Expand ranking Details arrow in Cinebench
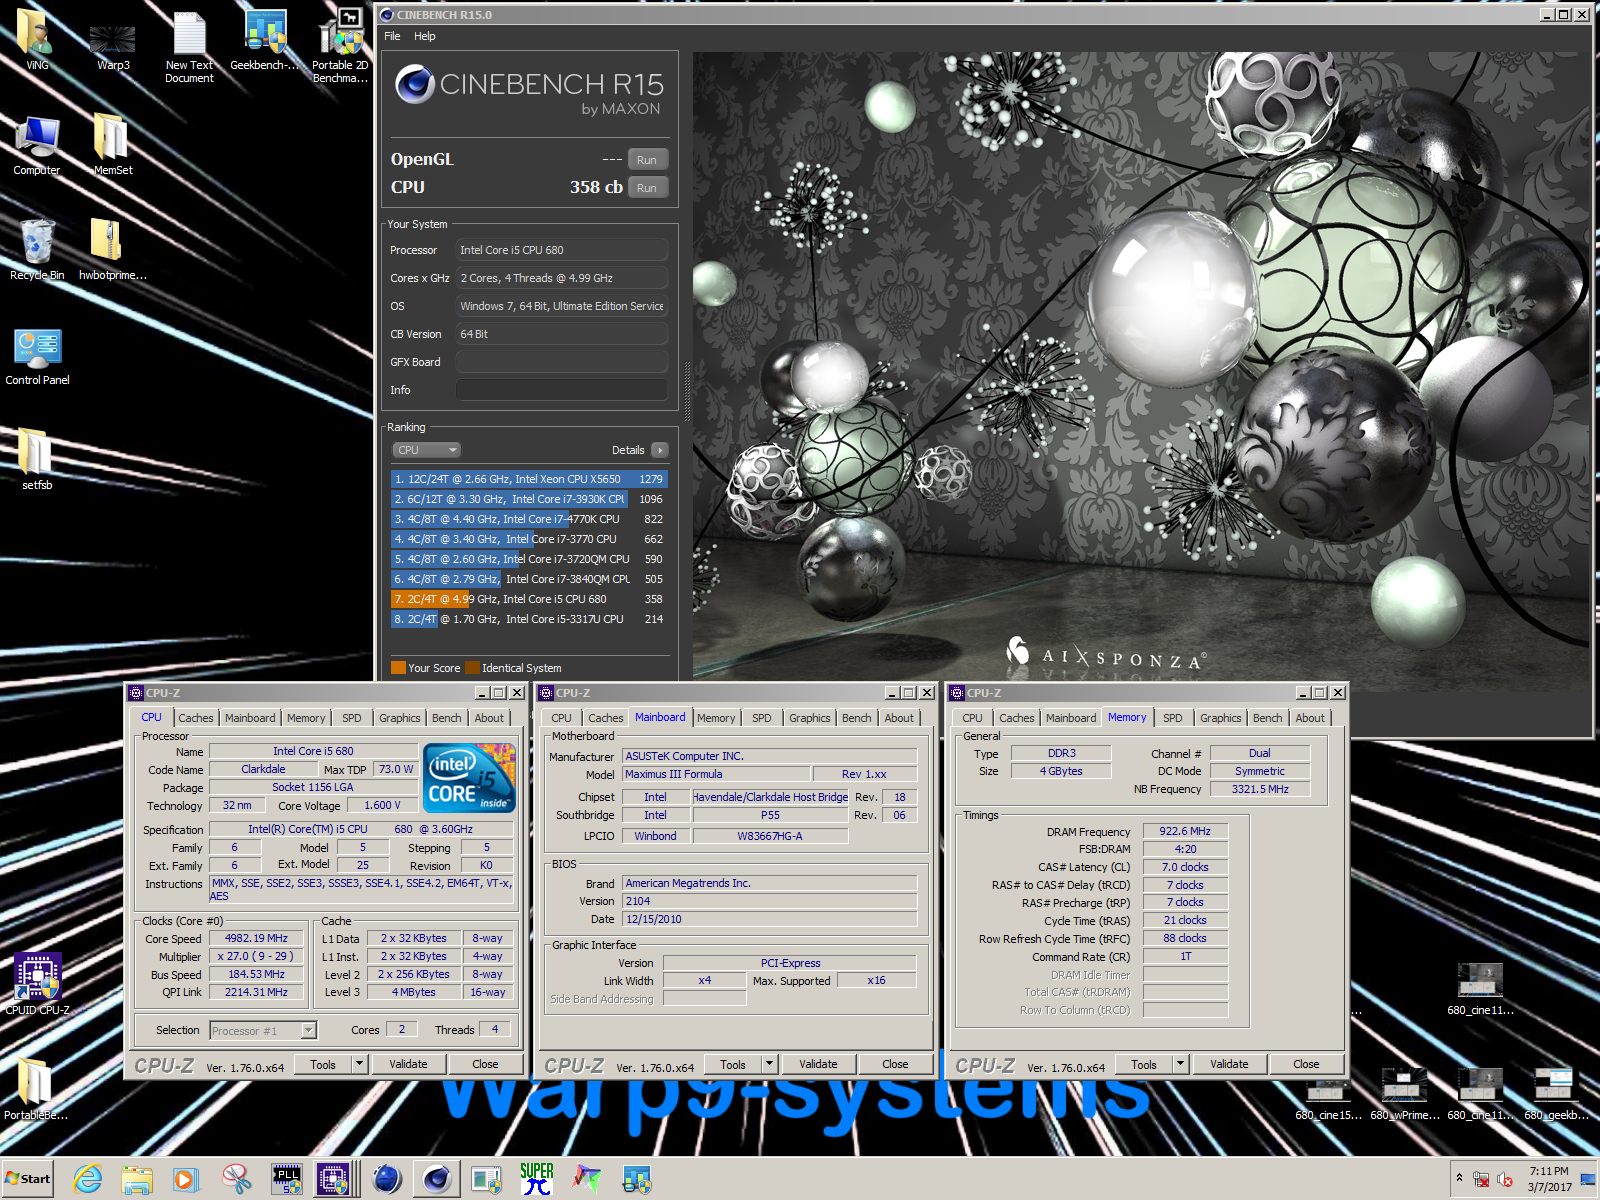 coord(660,450)
